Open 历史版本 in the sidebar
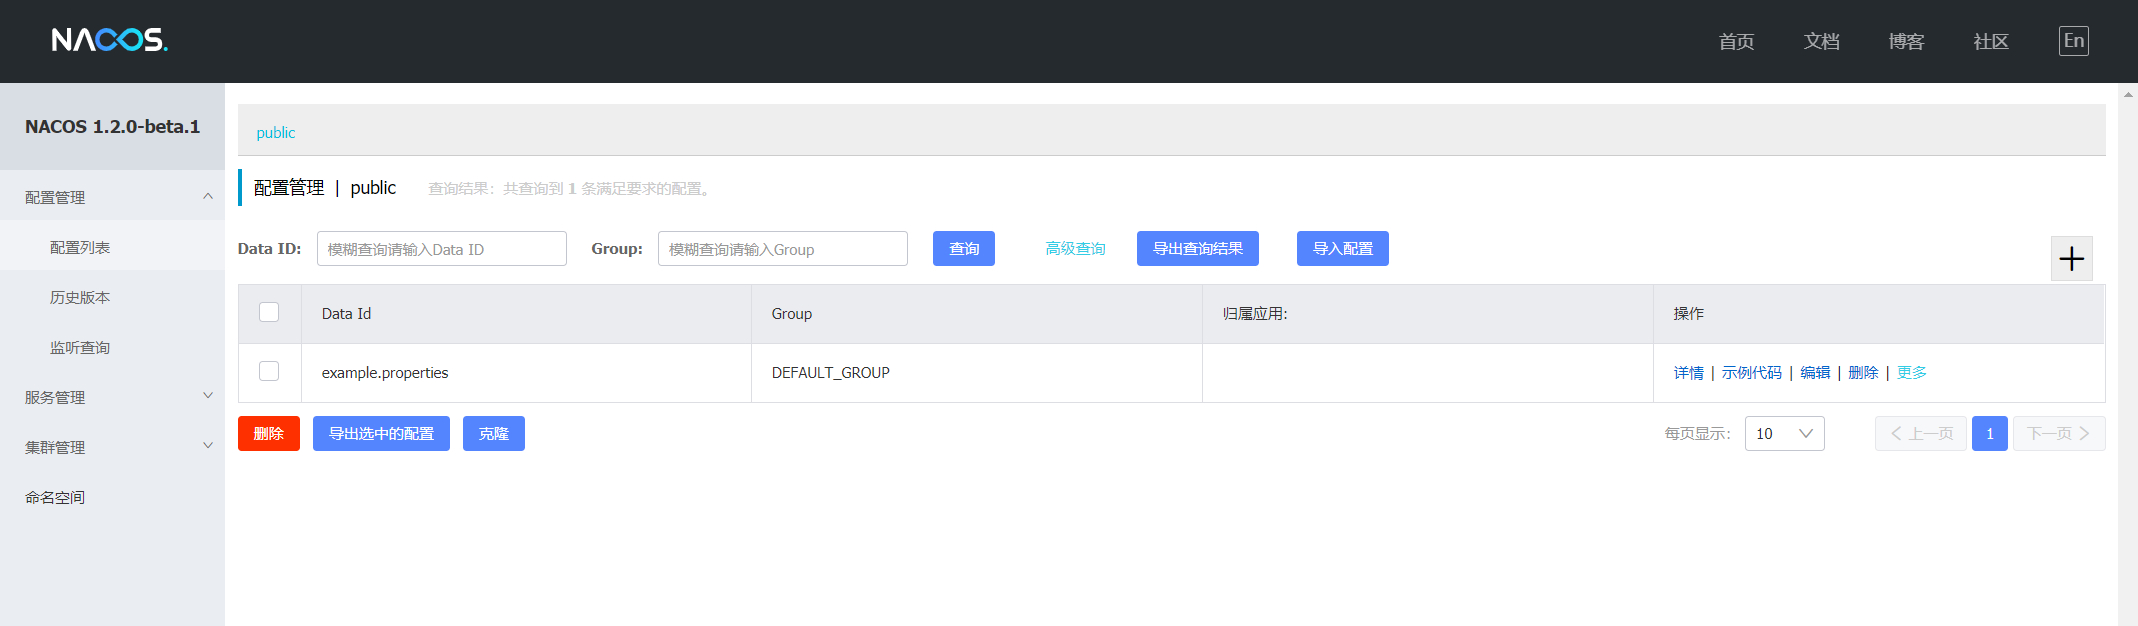 point(112,296)
